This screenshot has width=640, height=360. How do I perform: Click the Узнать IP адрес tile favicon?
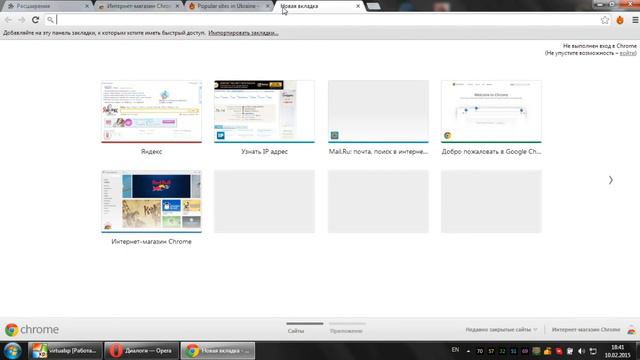click(221, 135)
